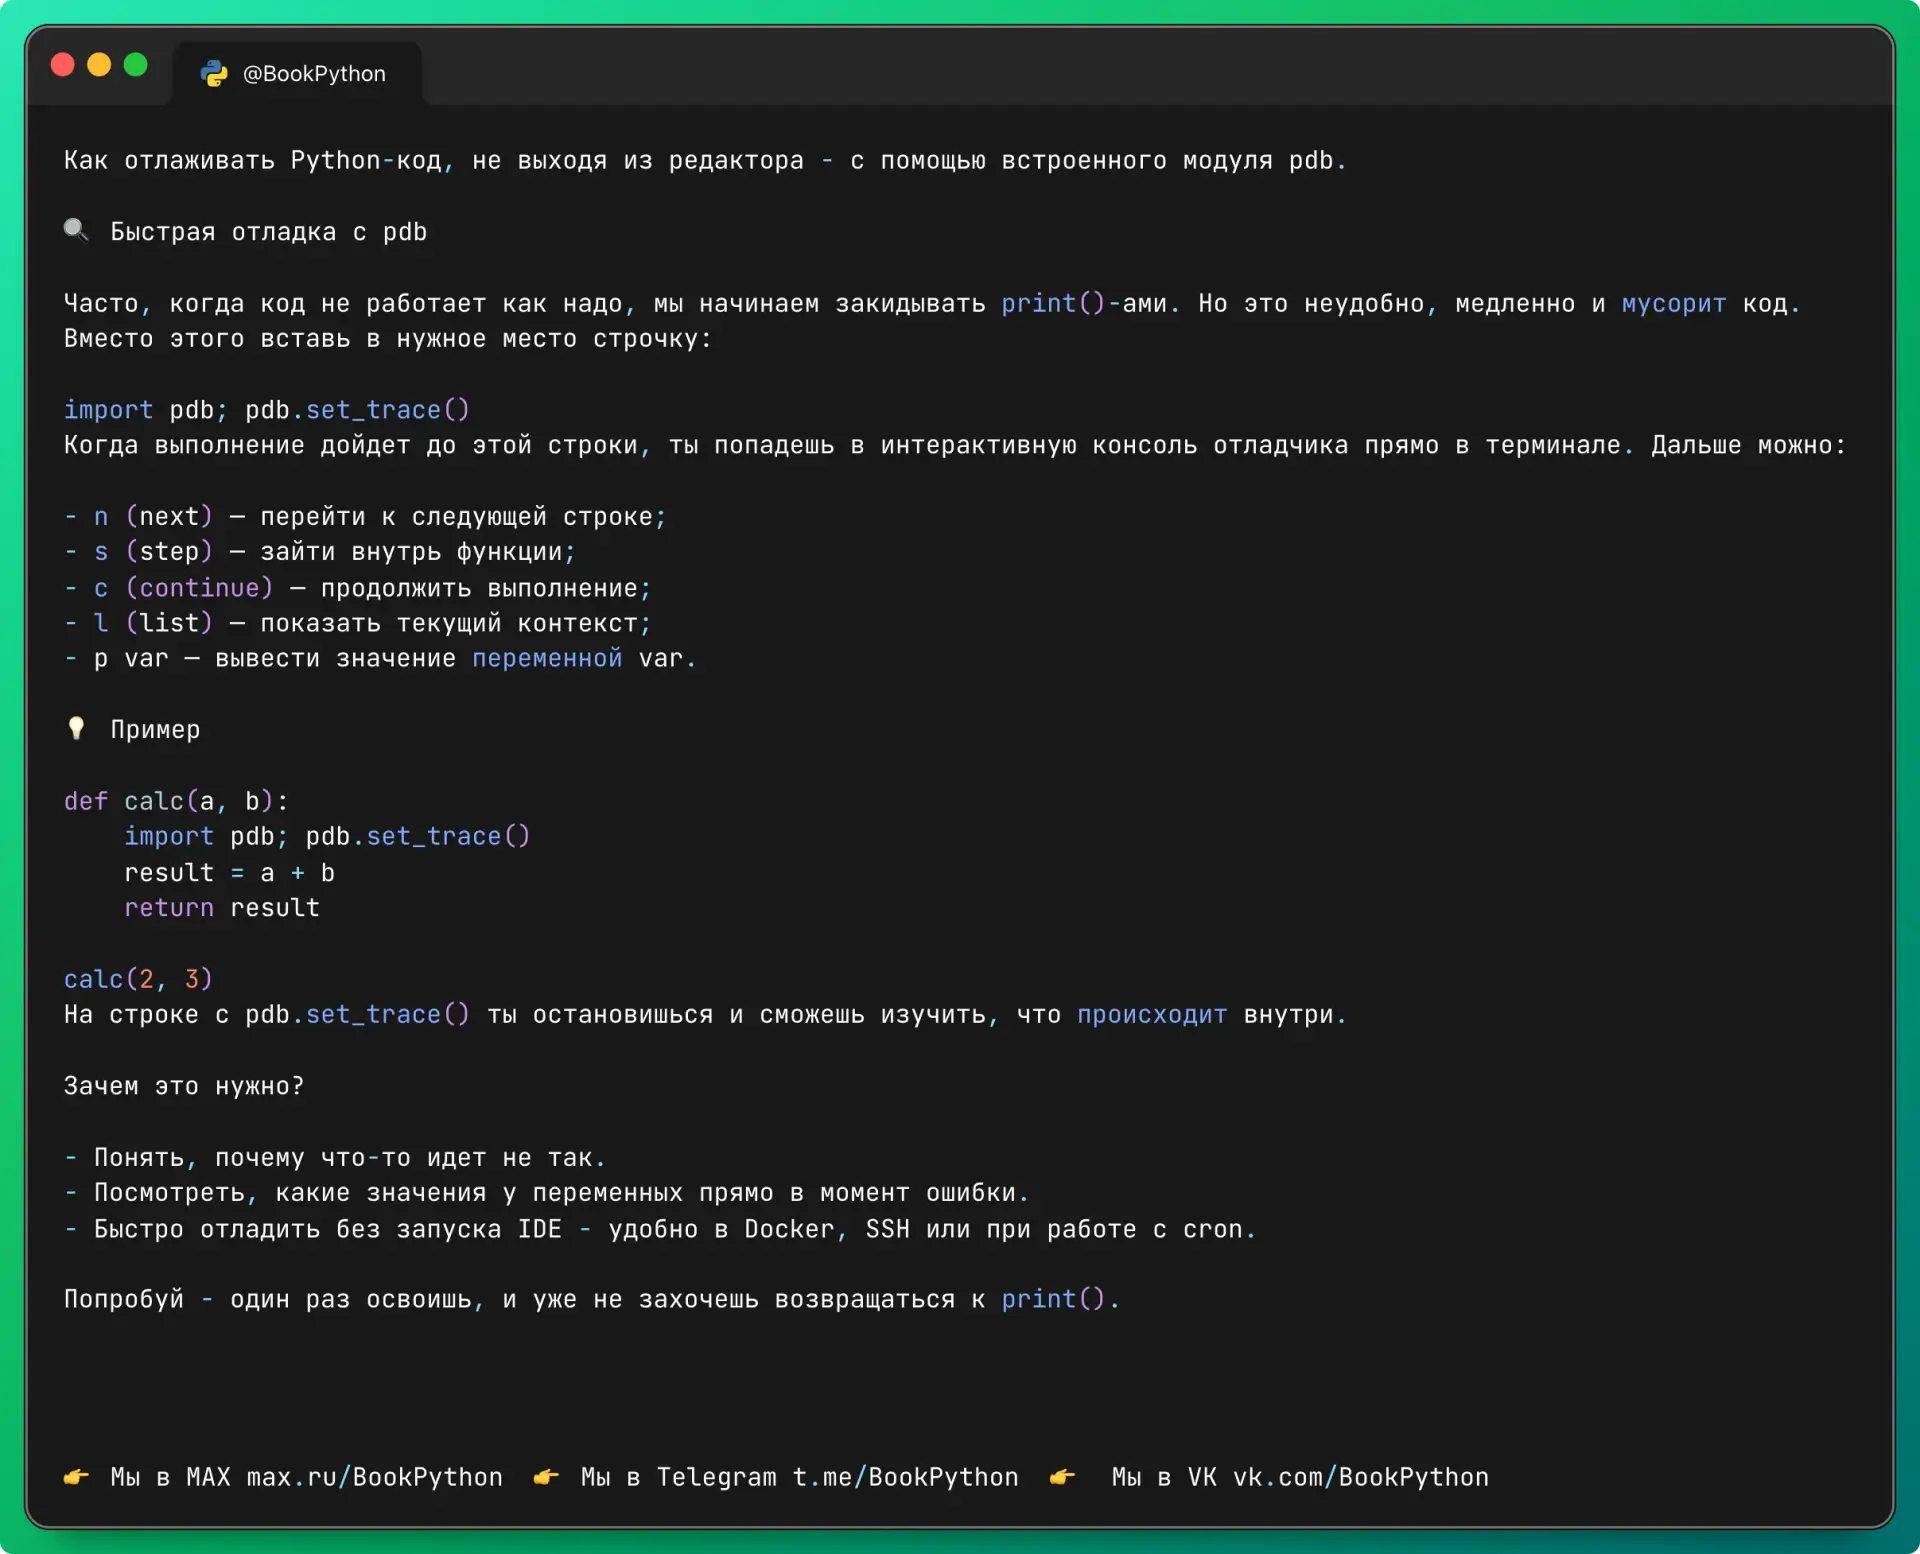Click the line Понять, почему что-то идет не так
This screenshot has width=1920, height=1554.
(335, 1158)
